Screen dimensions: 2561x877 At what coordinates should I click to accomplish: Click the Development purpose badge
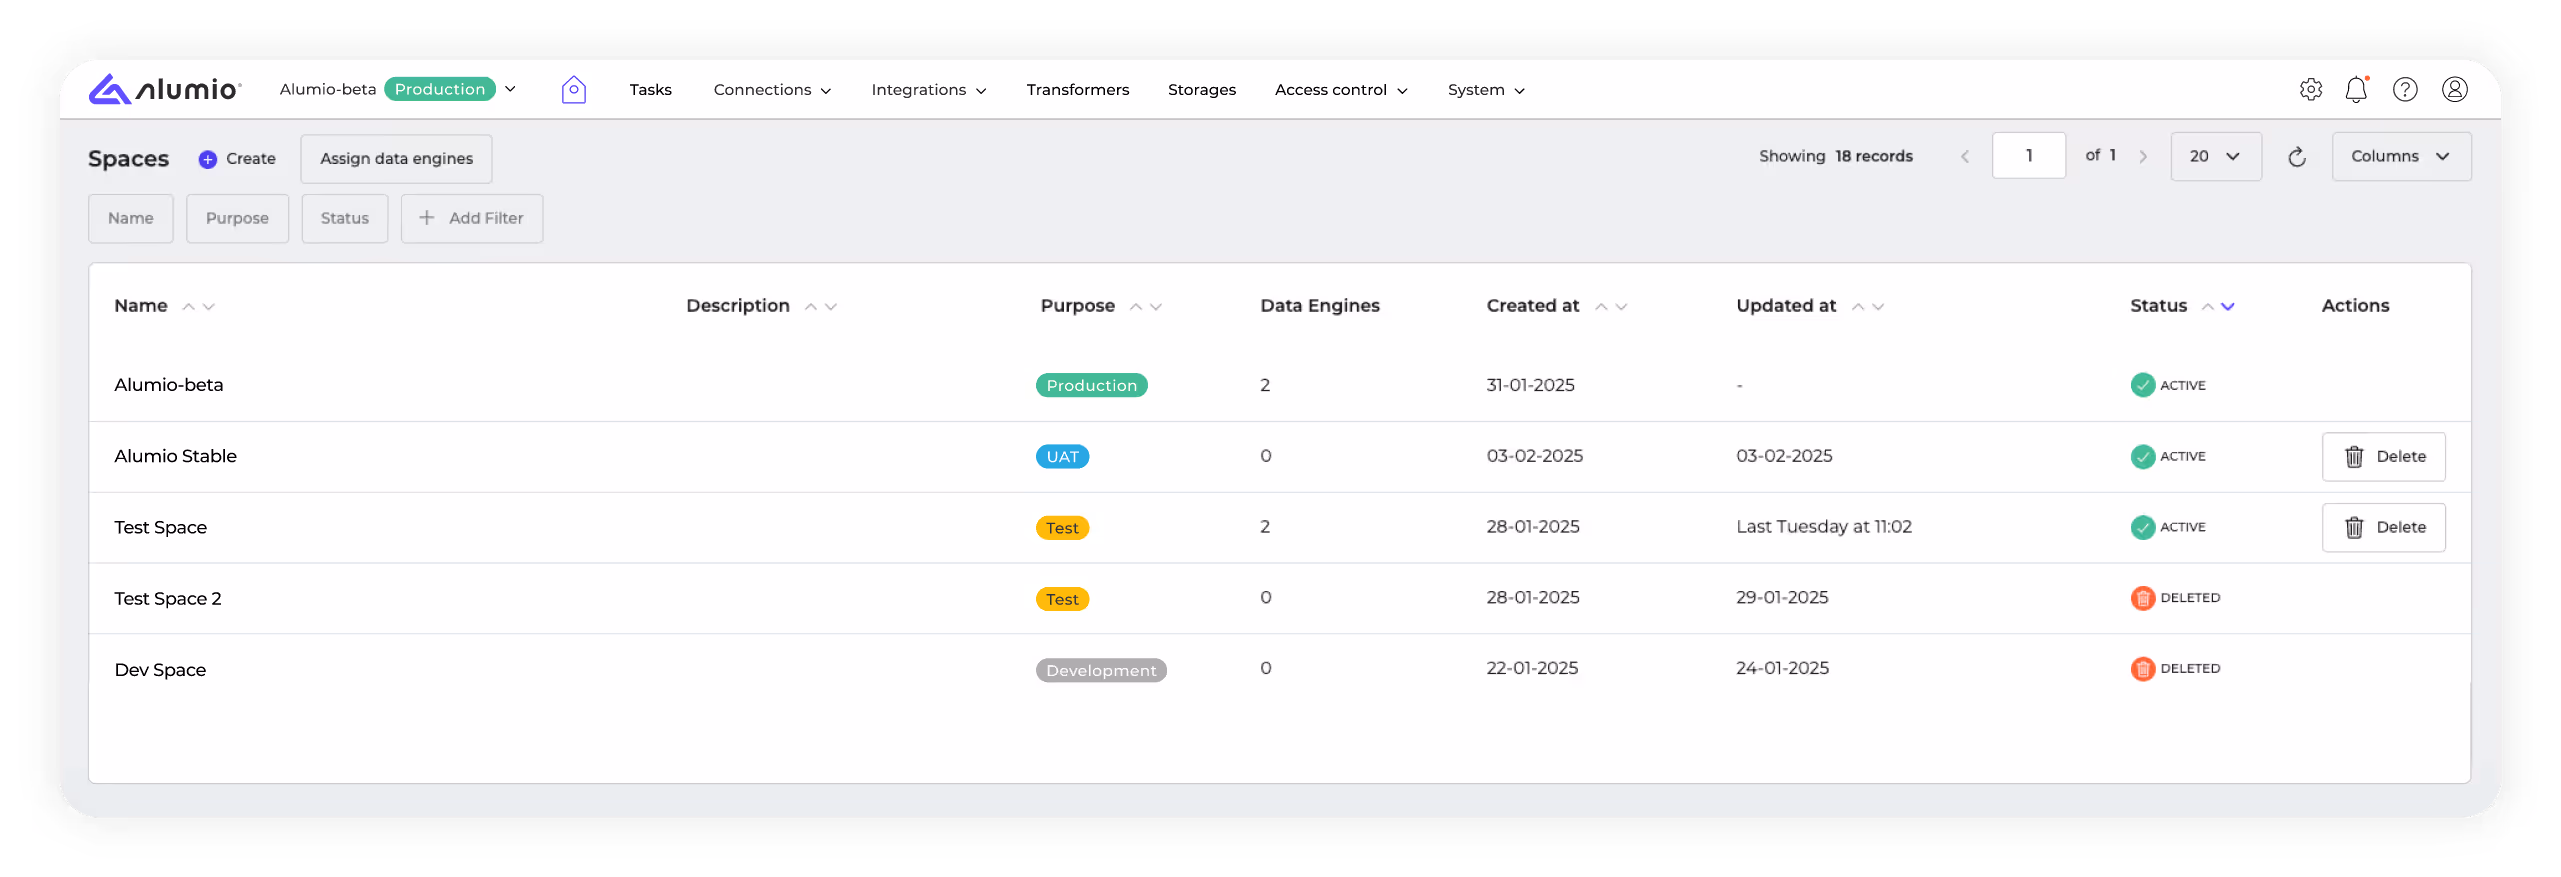(x=1101, y=671)
